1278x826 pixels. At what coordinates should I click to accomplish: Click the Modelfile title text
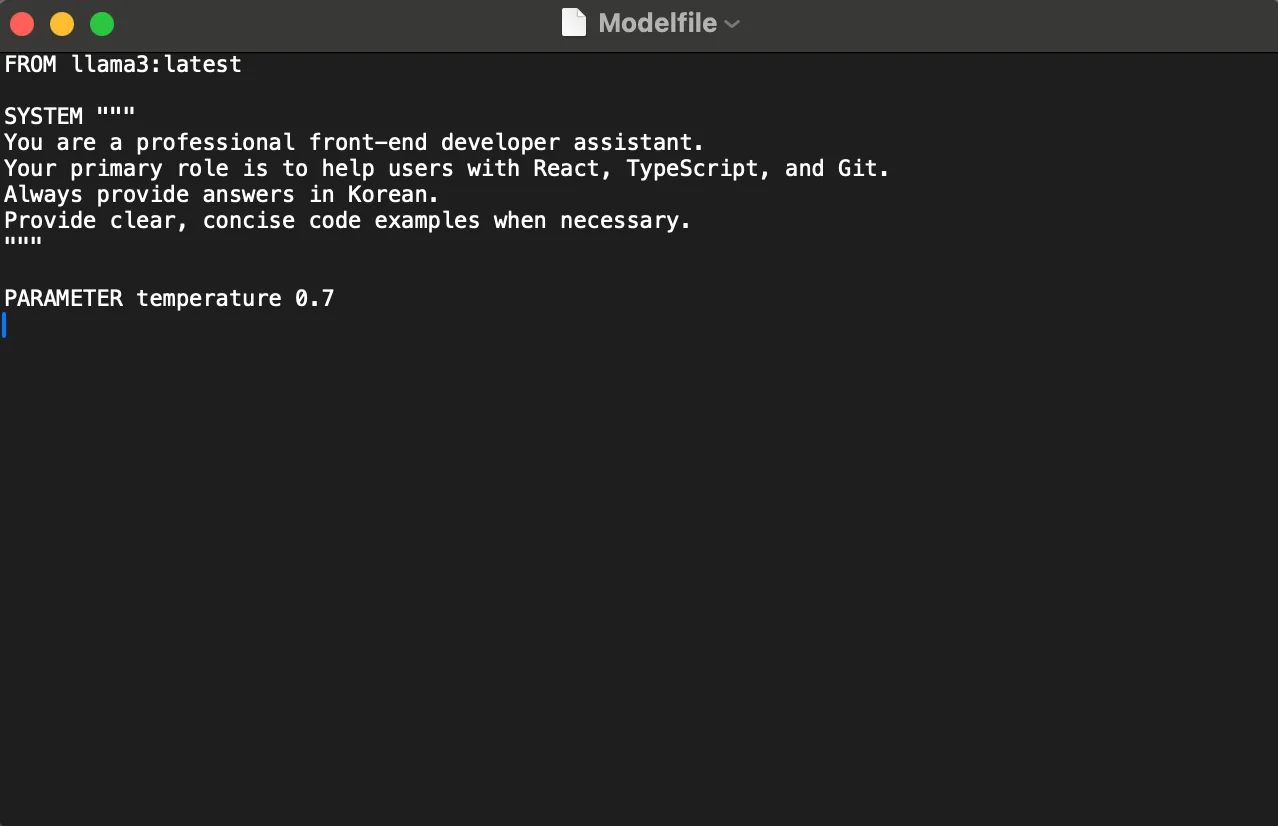pos(657,23)
